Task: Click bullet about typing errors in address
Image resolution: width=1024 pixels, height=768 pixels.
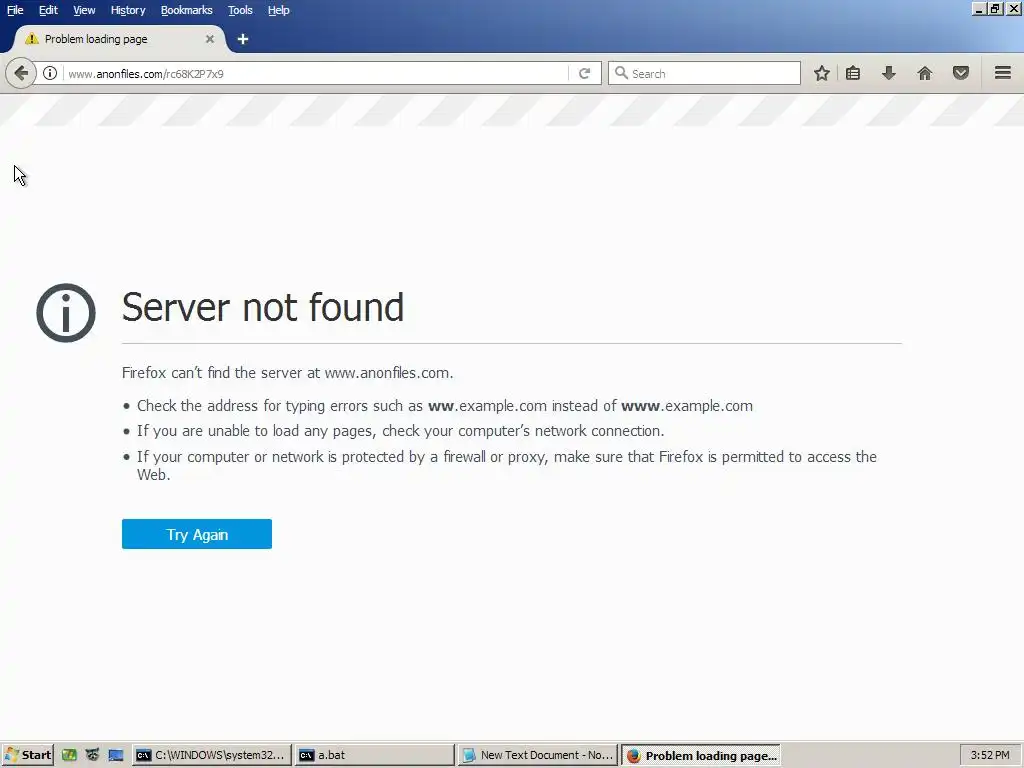Action: point(445,406)
